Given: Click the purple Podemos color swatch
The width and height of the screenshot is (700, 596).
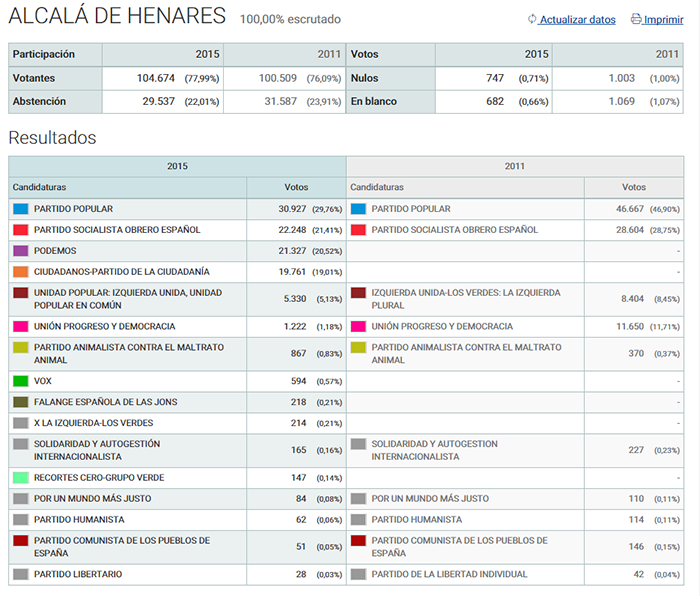Looking at the screenshot, I should [21, 251].
